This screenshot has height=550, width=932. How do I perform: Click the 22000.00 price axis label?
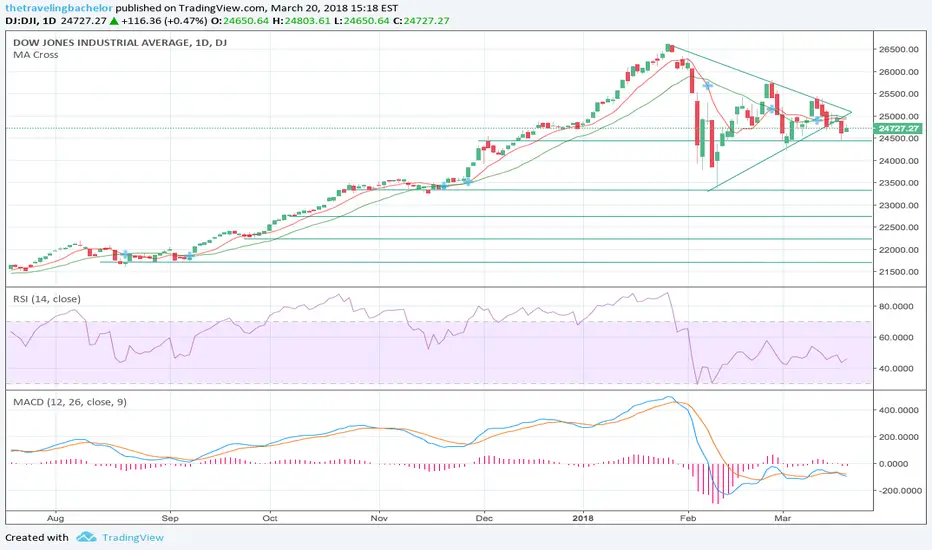click(x=899, y=250)
